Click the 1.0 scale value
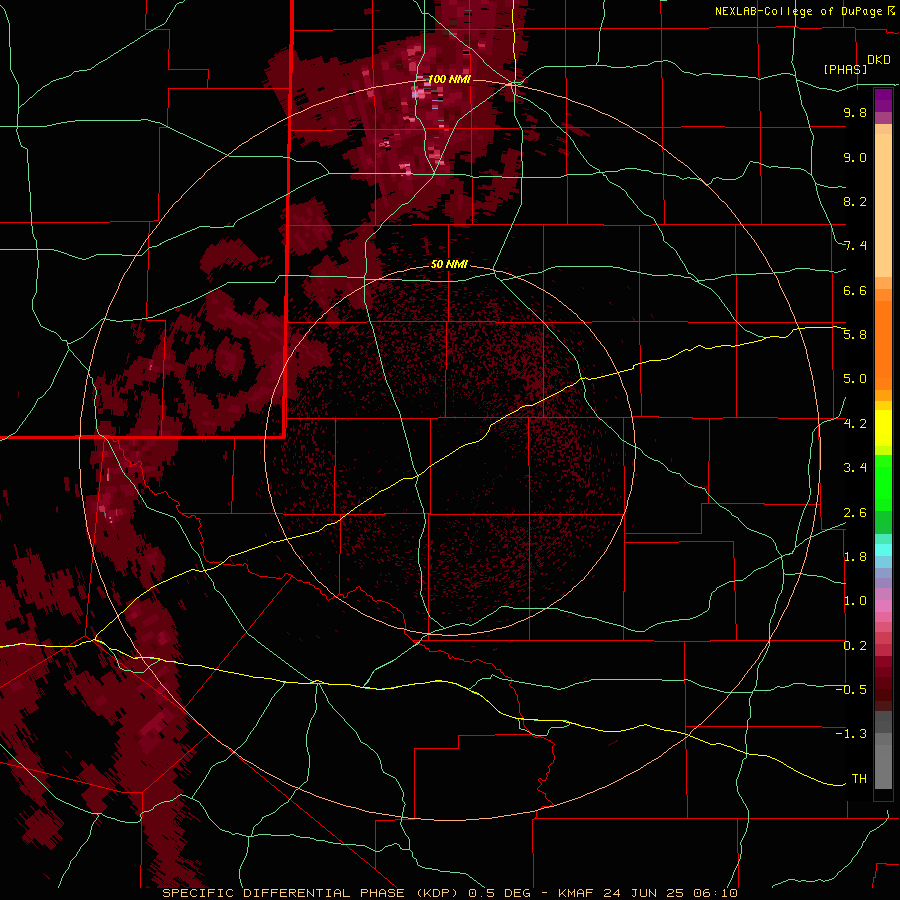Viewport: 900px width, 900px height. coord(855,601)
